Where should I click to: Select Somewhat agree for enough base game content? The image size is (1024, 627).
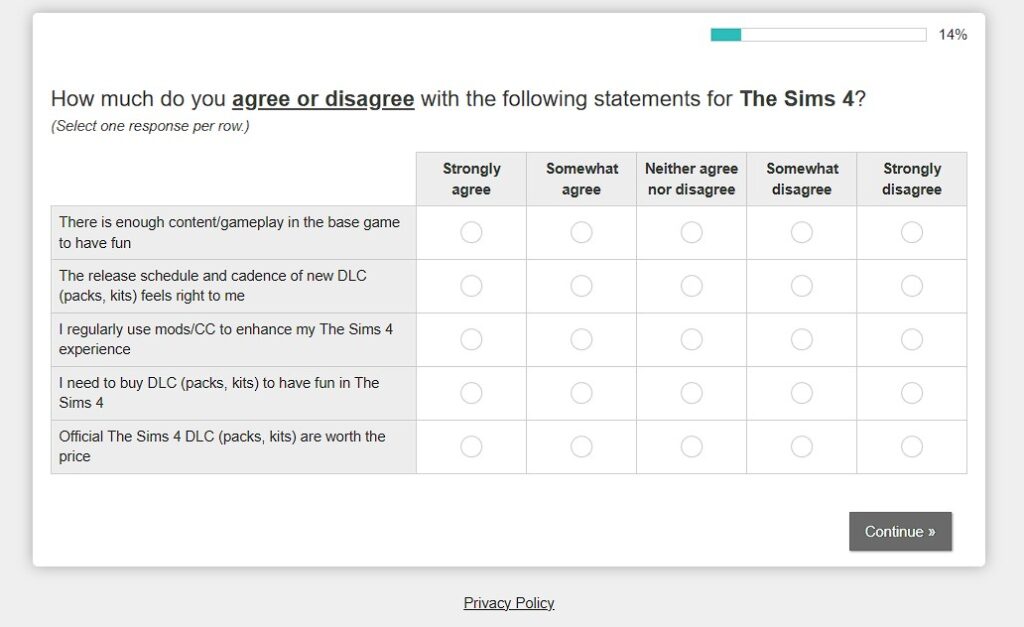581,233
